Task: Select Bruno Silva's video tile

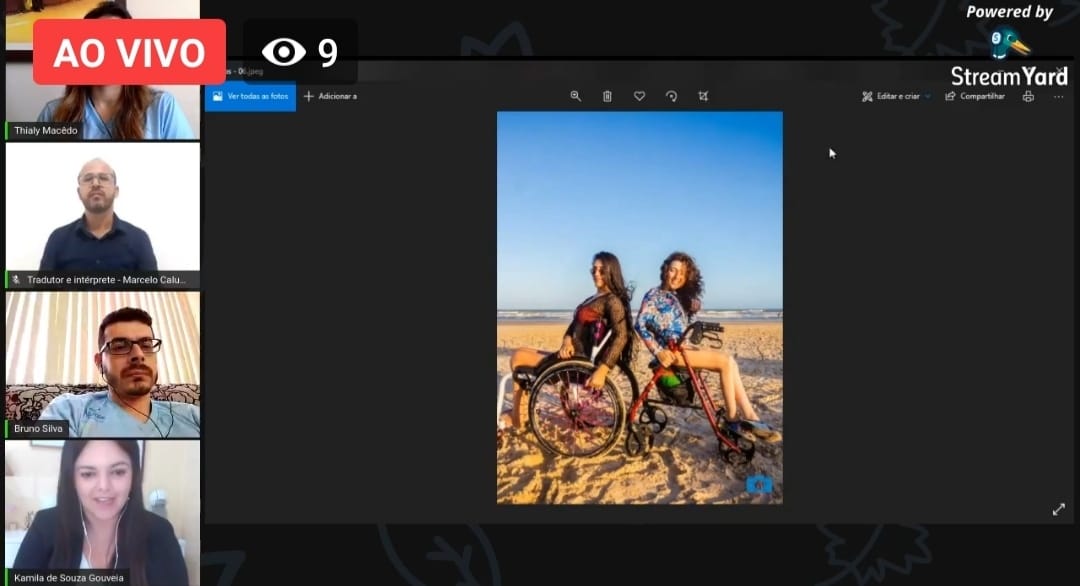Action: pos(102,363)
